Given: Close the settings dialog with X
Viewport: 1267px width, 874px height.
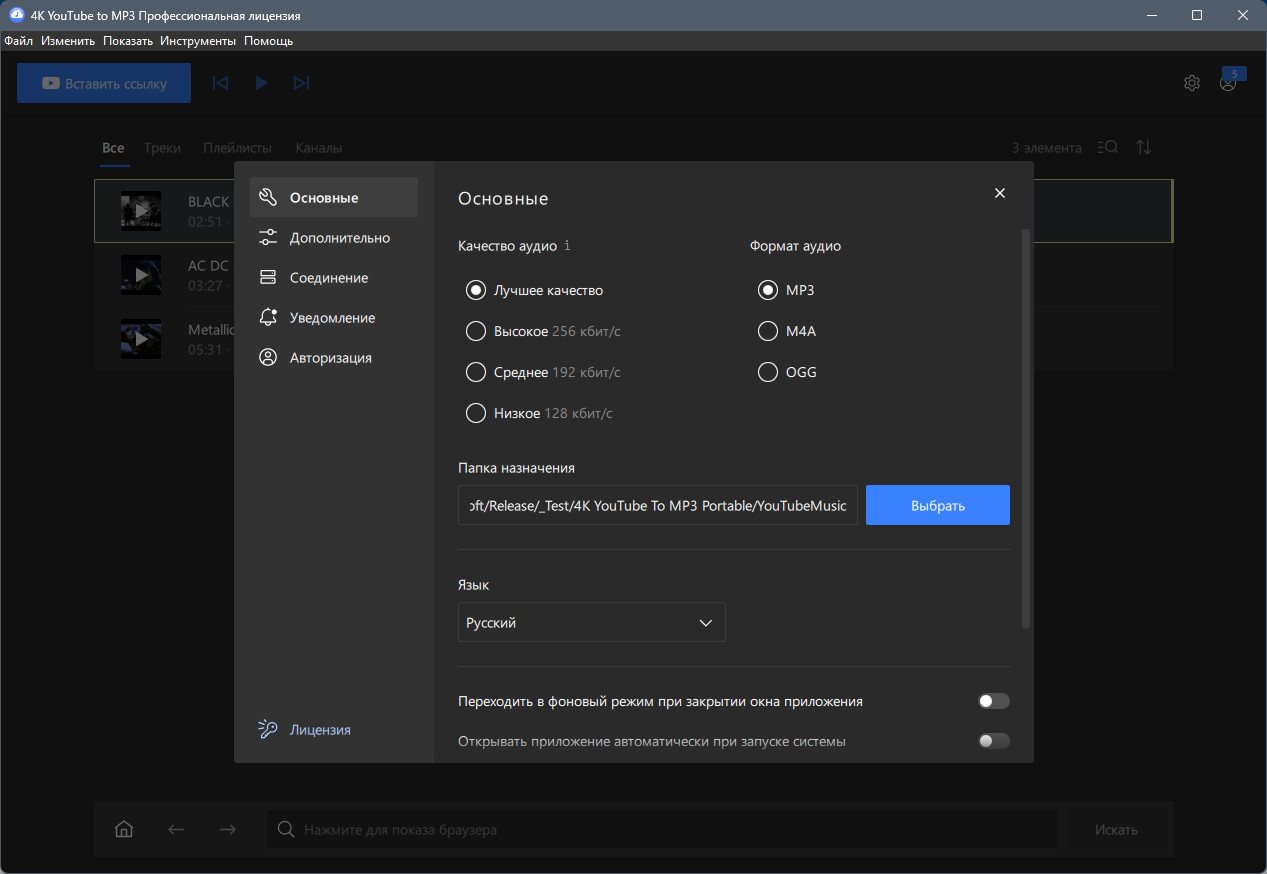Looking at the screenshot, I should pos(1000,193).
